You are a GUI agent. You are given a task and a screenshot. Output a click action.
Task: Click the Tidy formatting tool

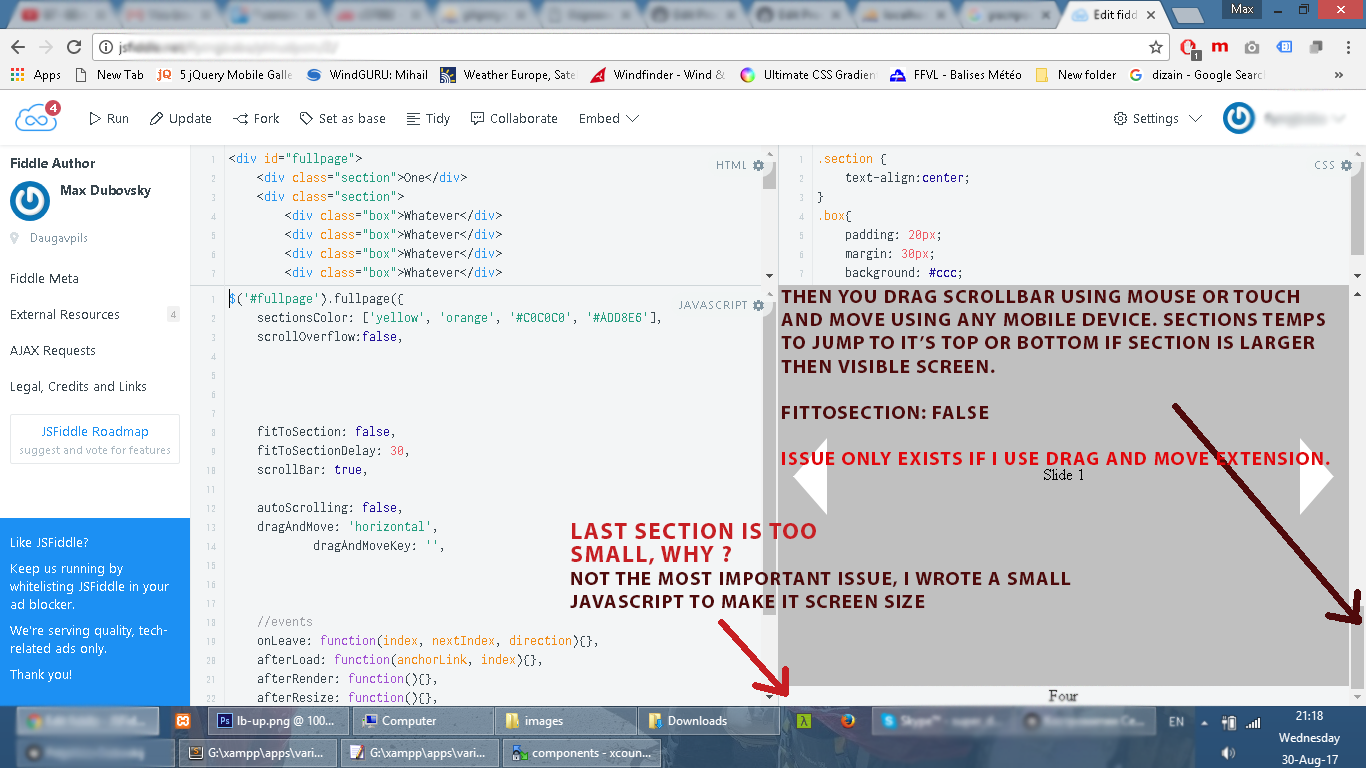point(428,118)
